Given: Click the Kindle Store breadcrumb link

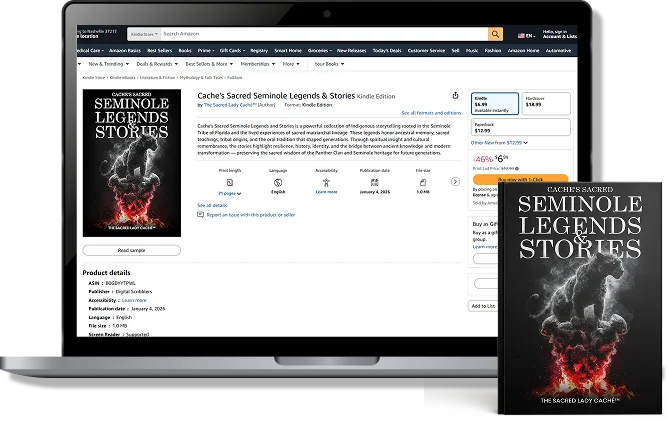Looking at the screenshot, I should (x=93, y=78).
